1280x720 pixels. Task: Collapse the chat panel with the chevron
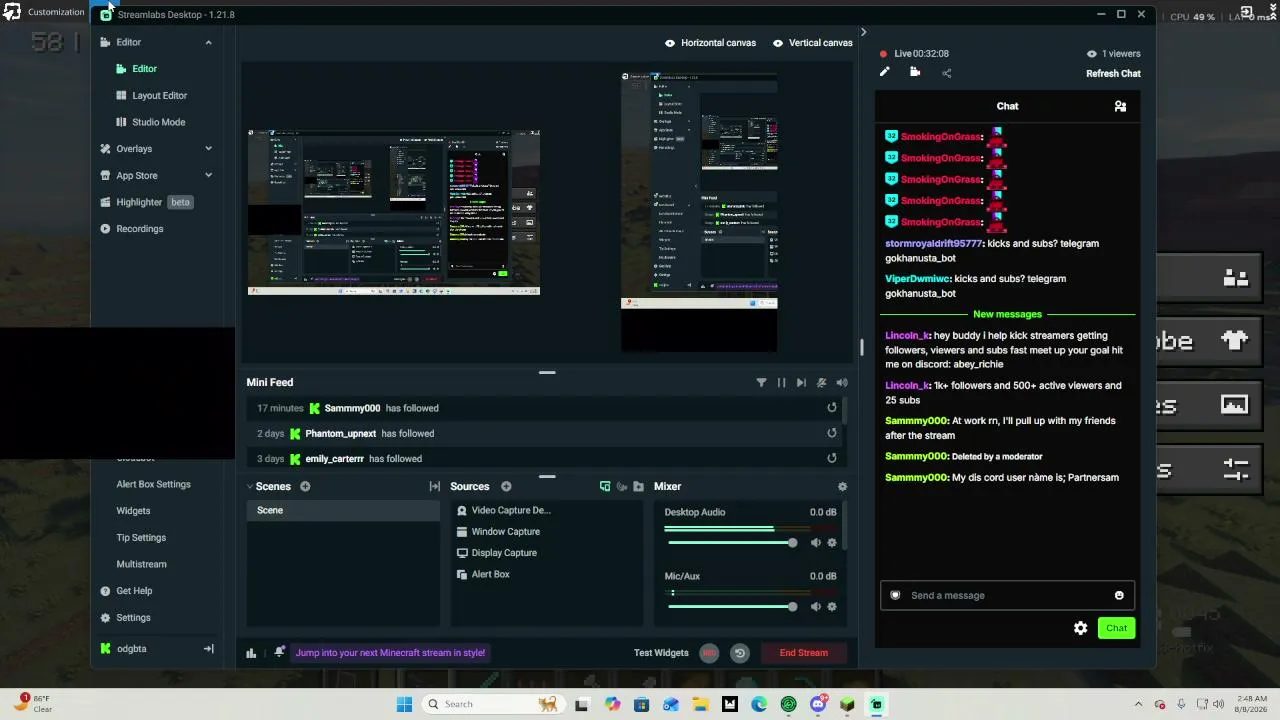pyautogui.click(x=863, y=32)
